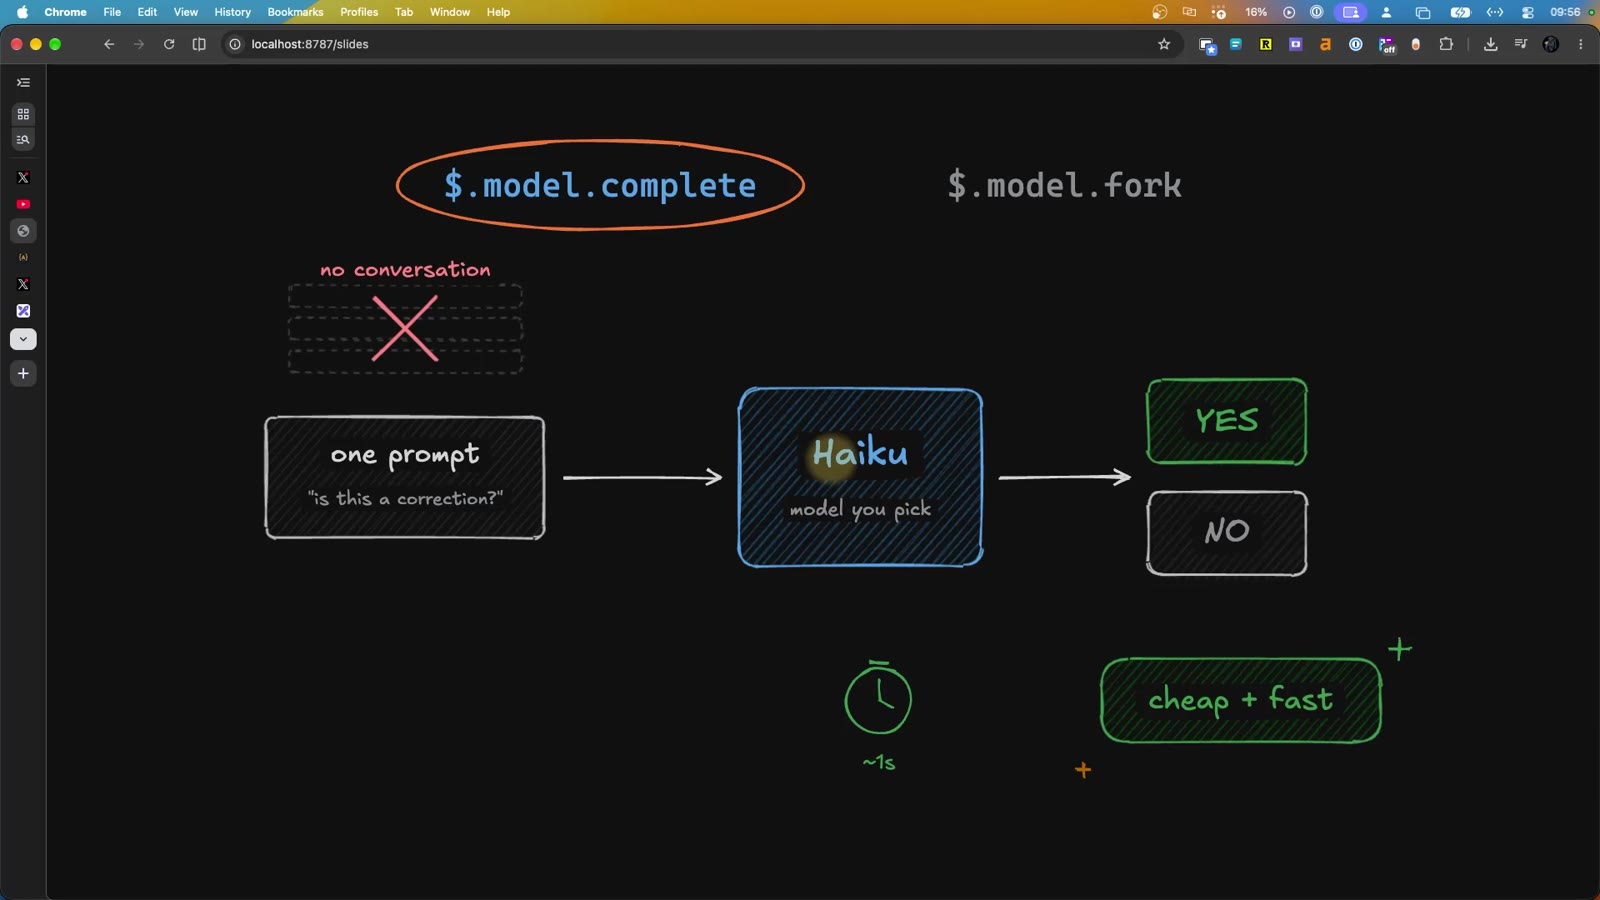1600x900 pixels.
Task: Open the Profiles menu
Action: coord(359,12)
